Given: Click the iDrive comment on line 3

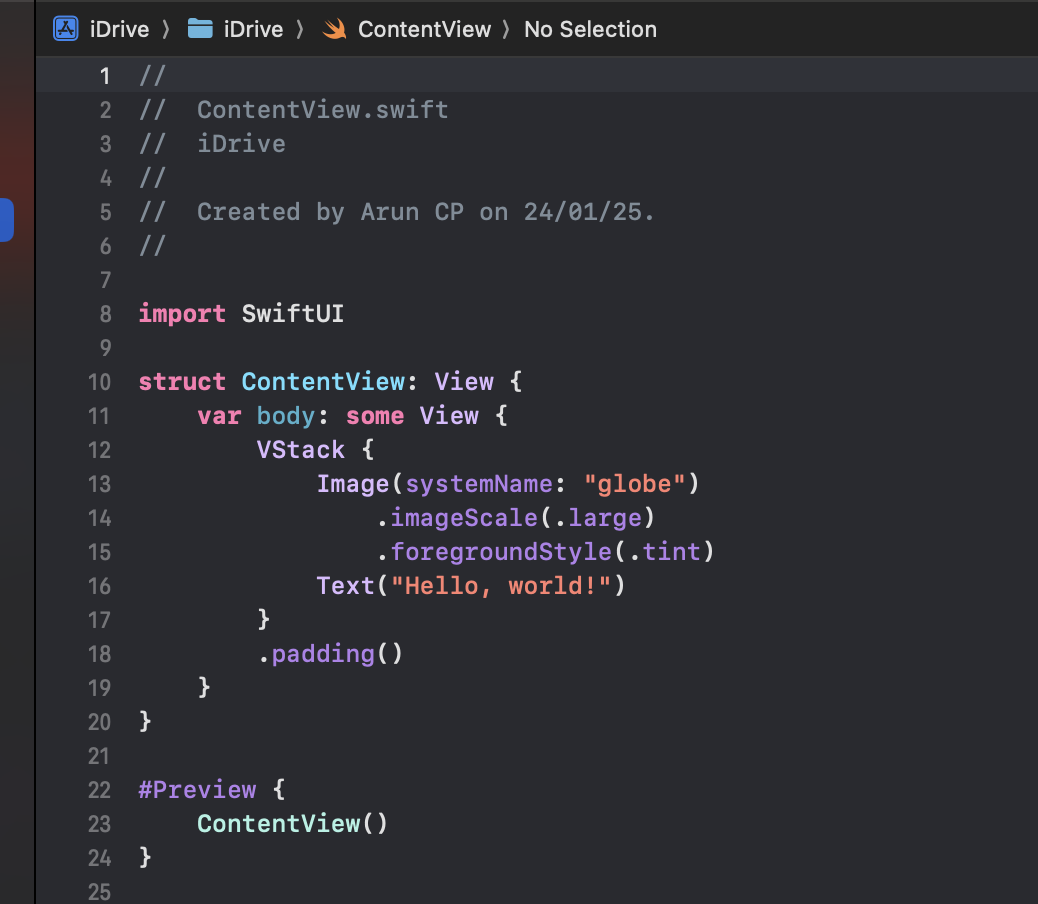Looking at the screenshot, I should (x=241, y=144).
